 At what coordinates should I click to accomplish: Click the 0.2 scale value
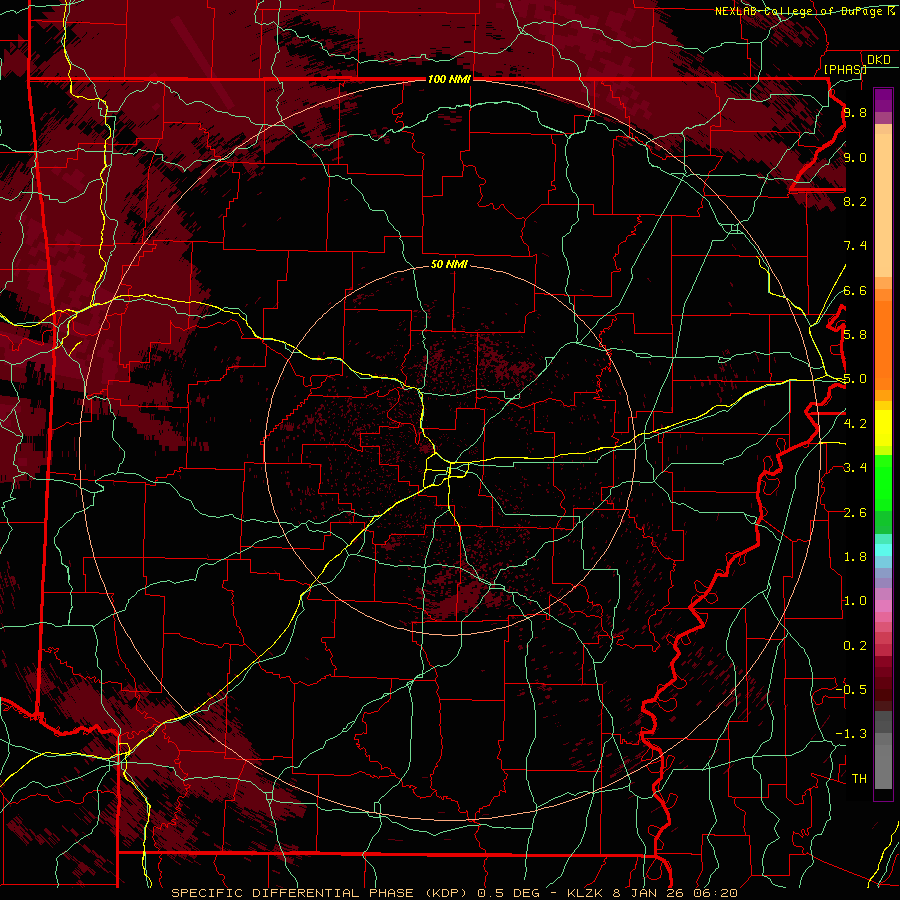pyautogui.click(x=855, y=646)
